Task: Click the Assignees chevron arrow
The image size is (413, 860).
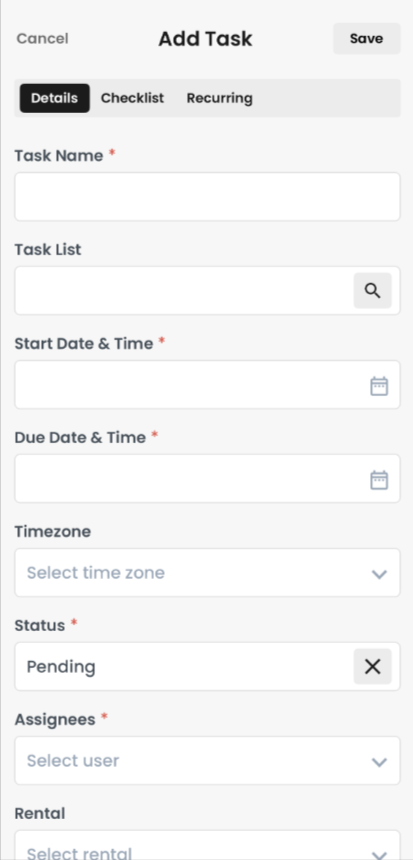Action: click(379, 762)
